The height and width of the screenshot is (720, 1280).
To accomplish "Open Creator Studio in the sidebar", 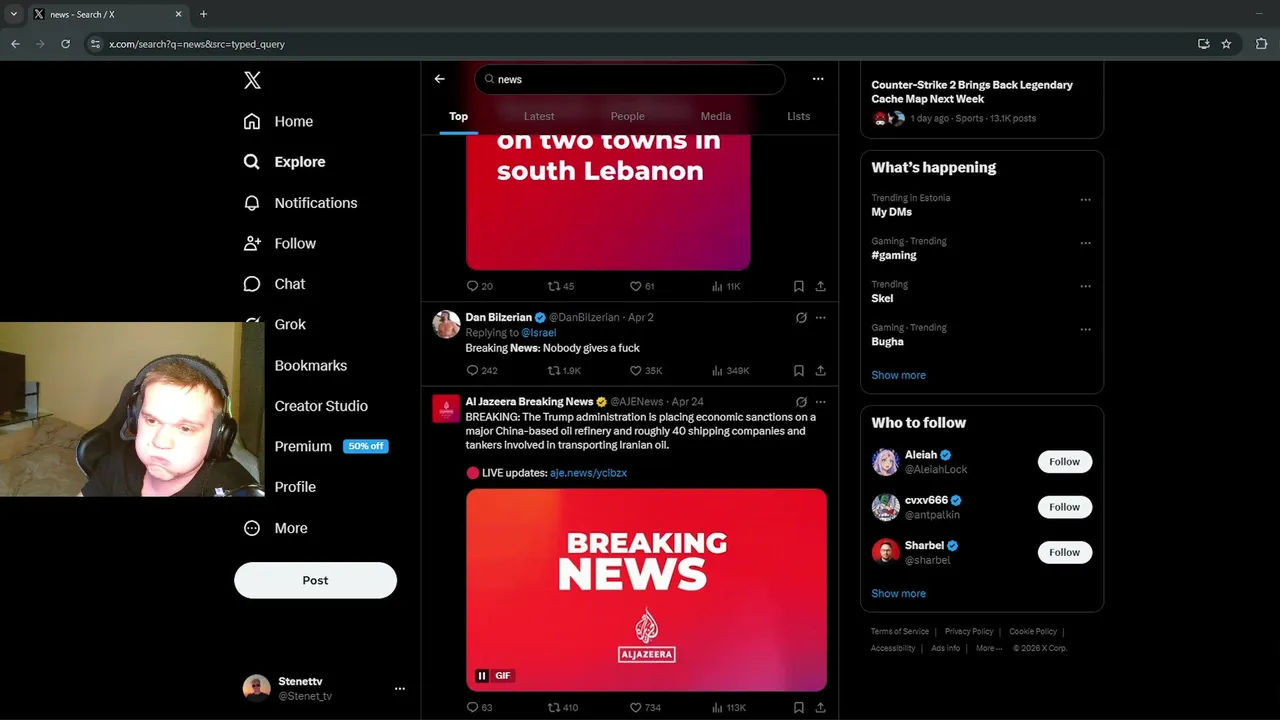I will [x=321, y=406].
